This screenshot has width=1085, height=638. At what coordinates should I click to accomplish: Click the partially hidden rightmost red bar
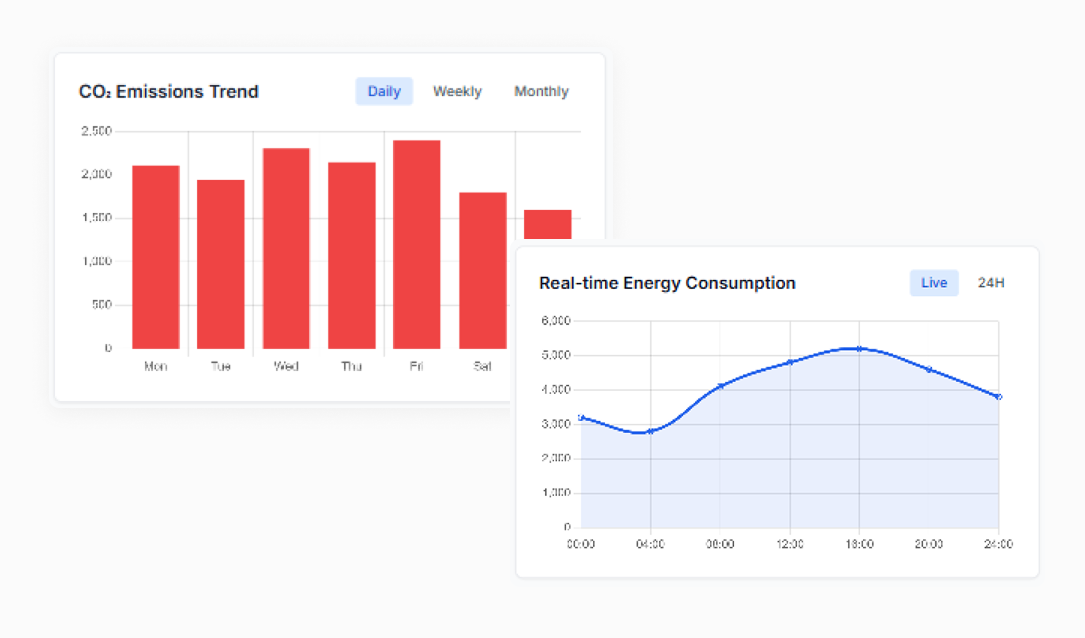click(x=547, y=224)
